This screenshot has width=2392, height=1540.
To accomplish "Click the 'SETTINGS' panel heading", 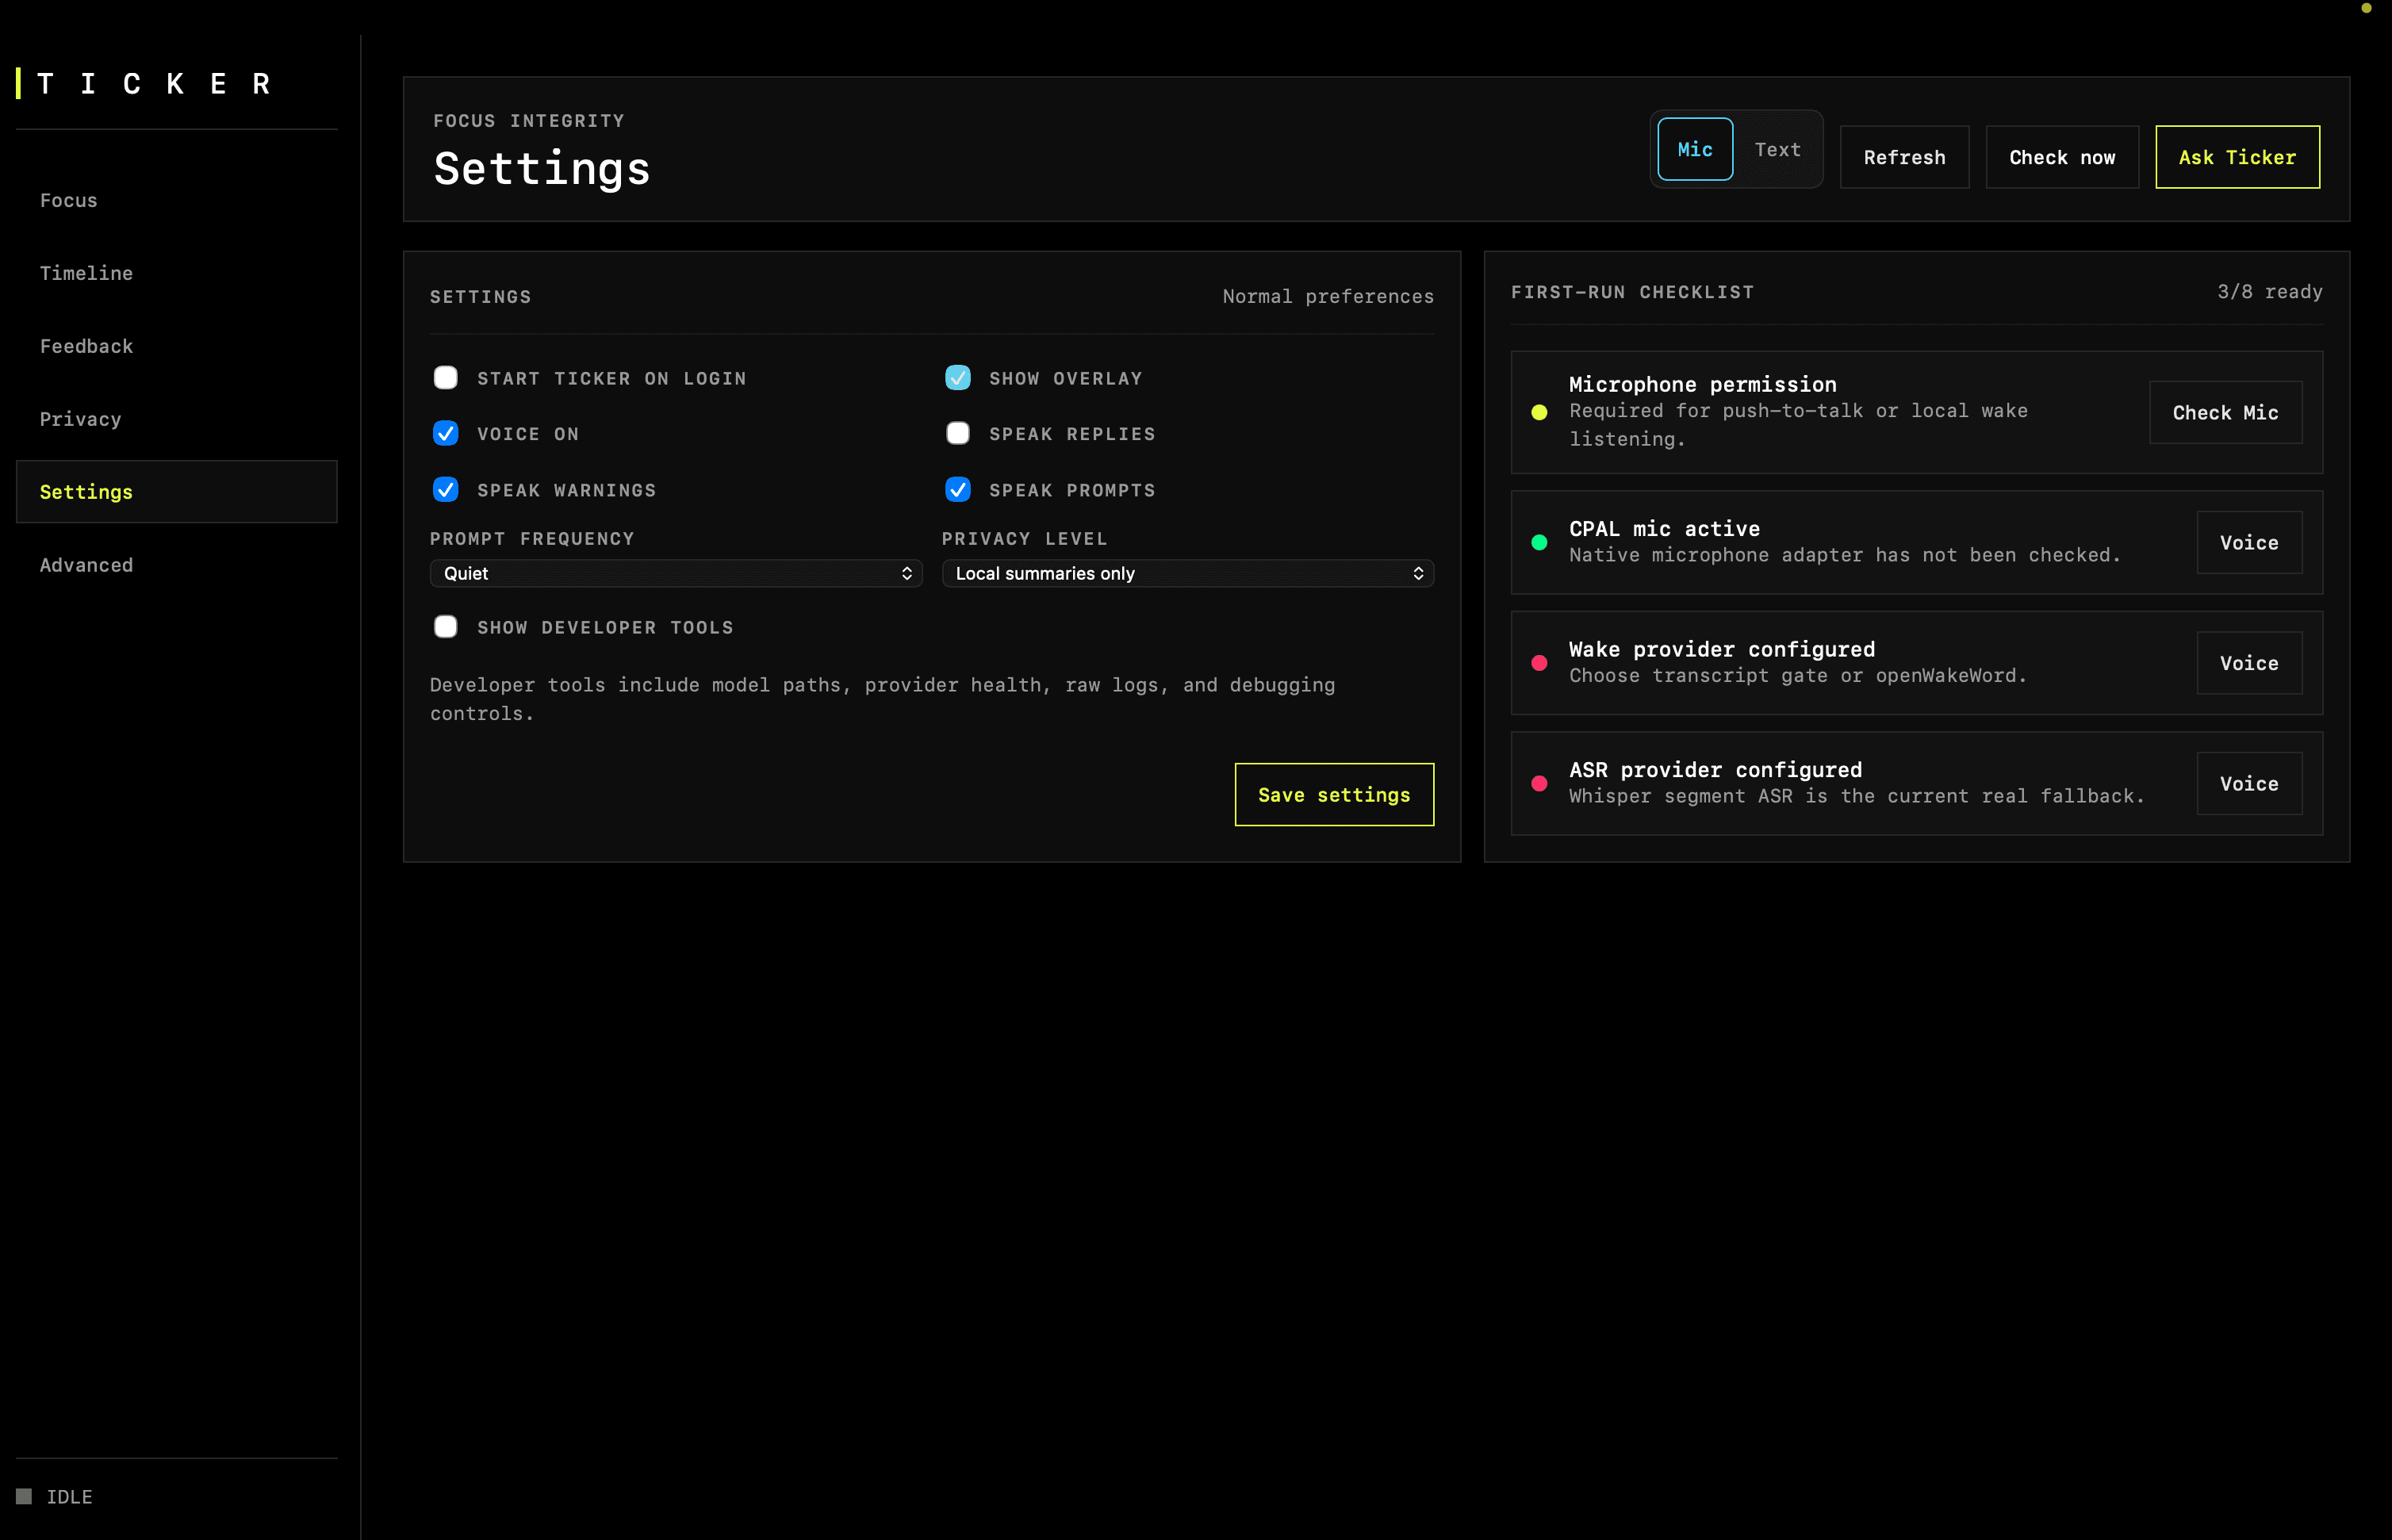I will [481, 297].
